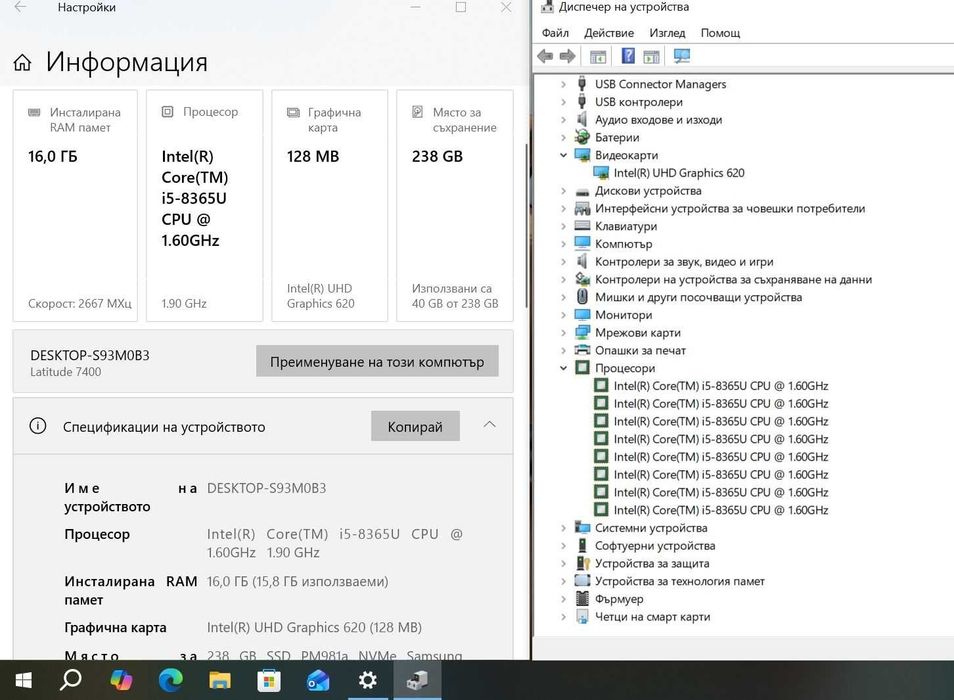954x700 pixels.
Task: Switch to Device Manager taskbar icon
Action: pos(417,680)
